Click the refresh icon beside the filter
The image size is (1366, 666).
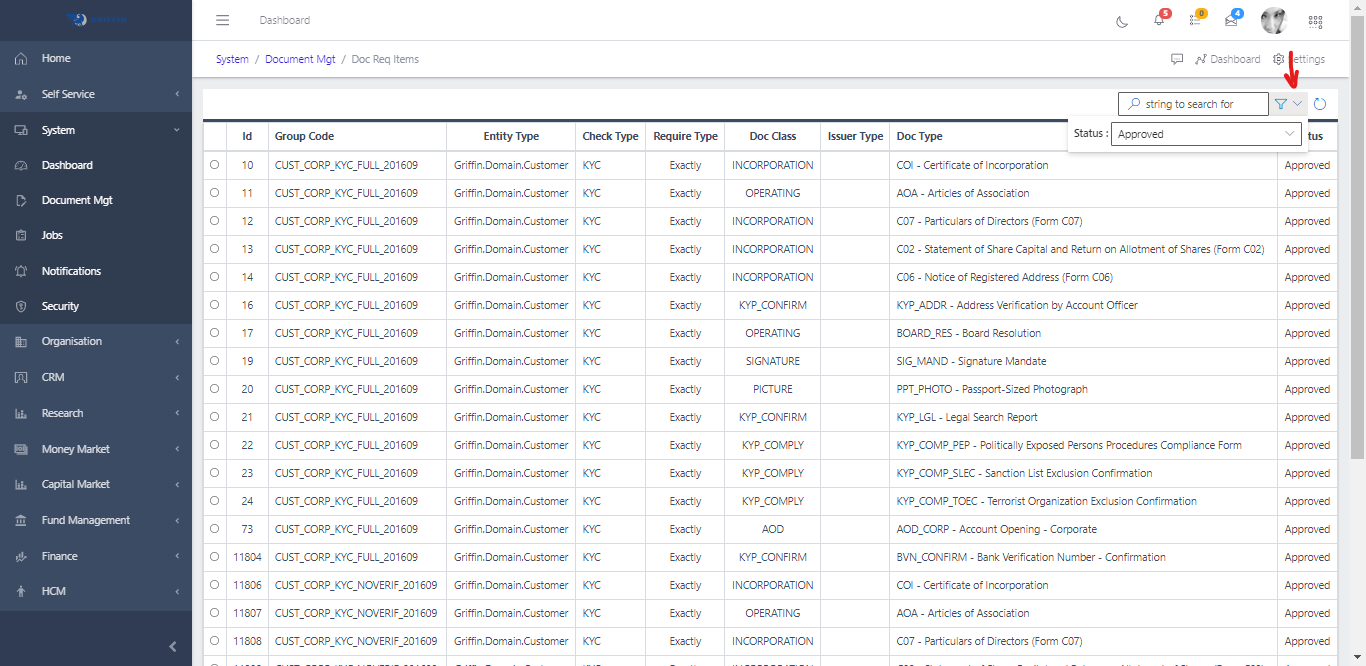1320,104
